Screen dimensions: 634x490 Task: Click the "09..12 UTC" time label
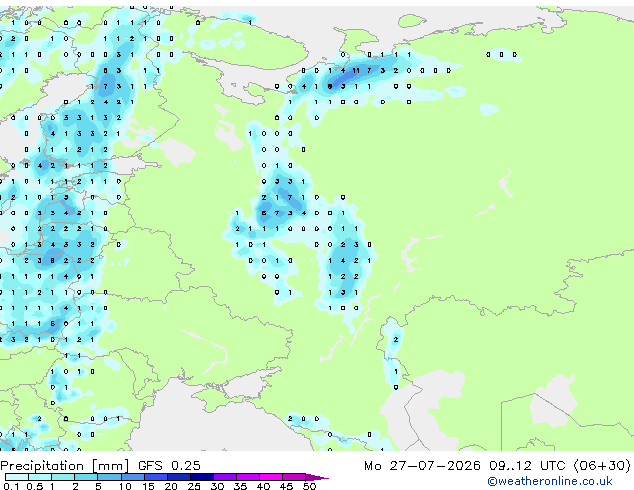point(527,466)
